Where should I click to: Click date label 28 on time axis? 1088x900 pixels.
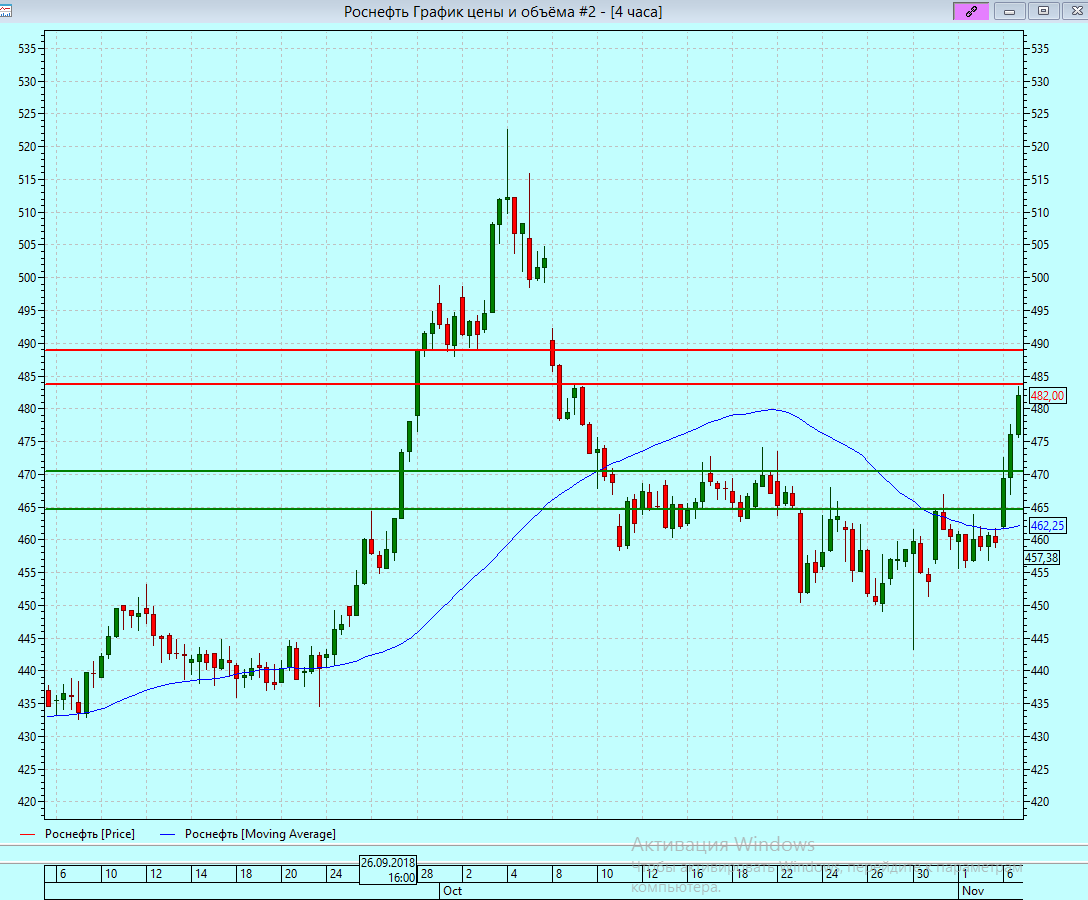427,874
